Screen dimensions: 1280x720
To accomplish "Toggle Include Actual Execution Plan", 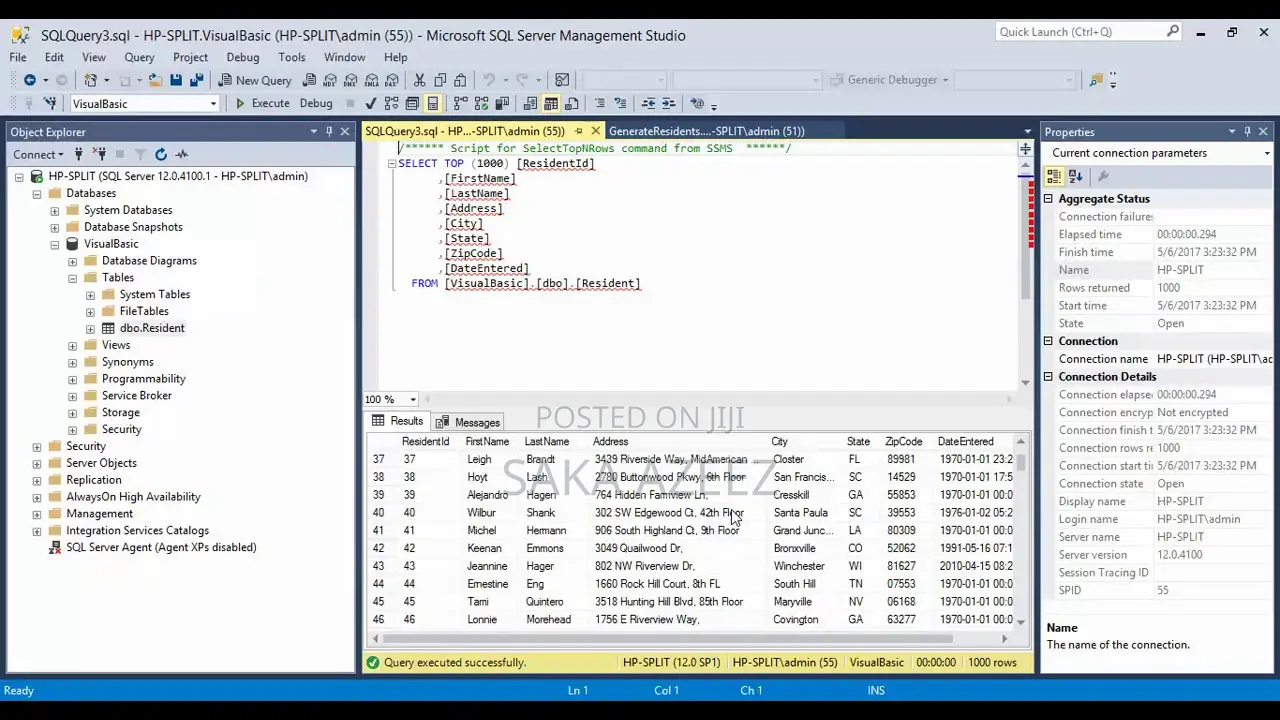I will click(460, 103).
